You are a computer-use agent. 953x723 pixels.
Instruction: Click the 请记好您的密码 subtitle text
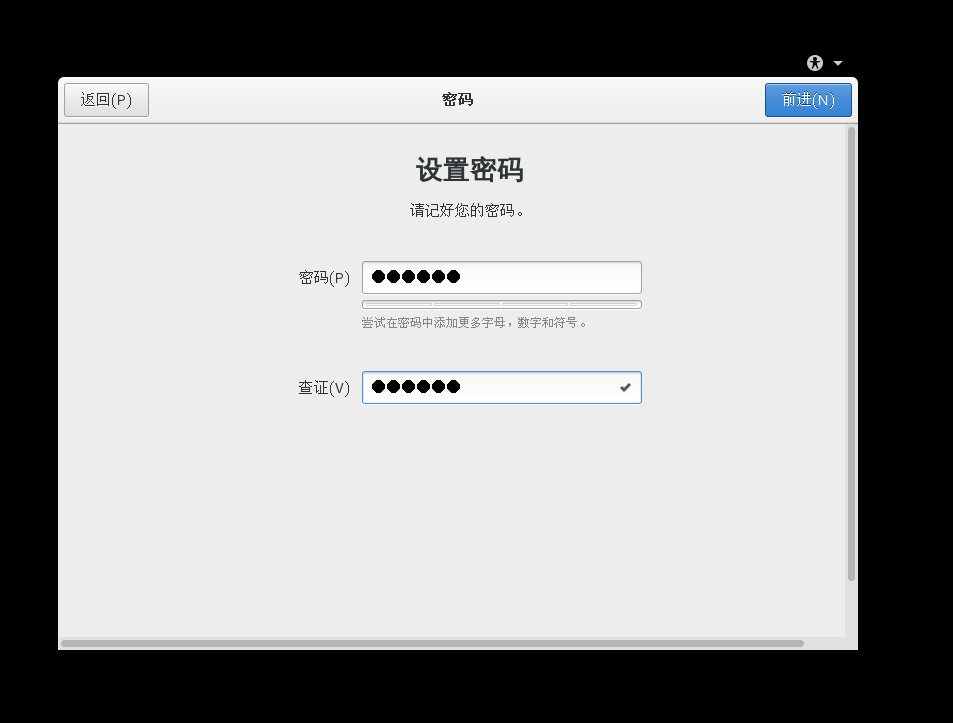468,211
